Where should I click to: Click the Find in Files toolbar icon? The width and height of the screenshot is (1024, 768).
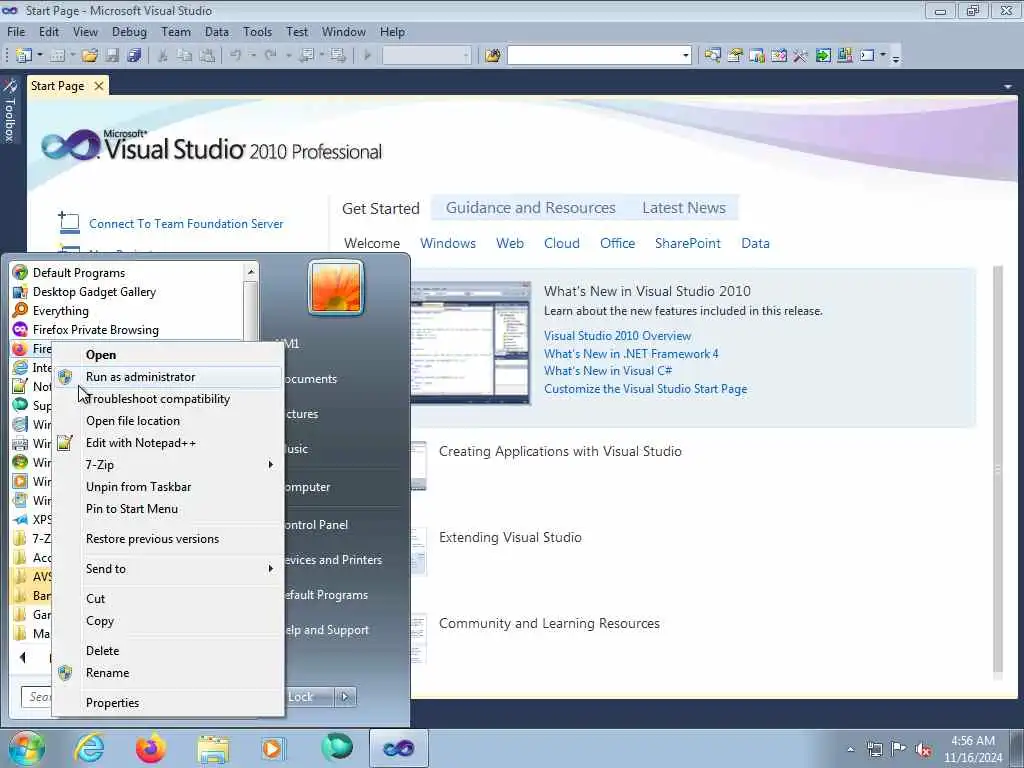pos(492,56)
